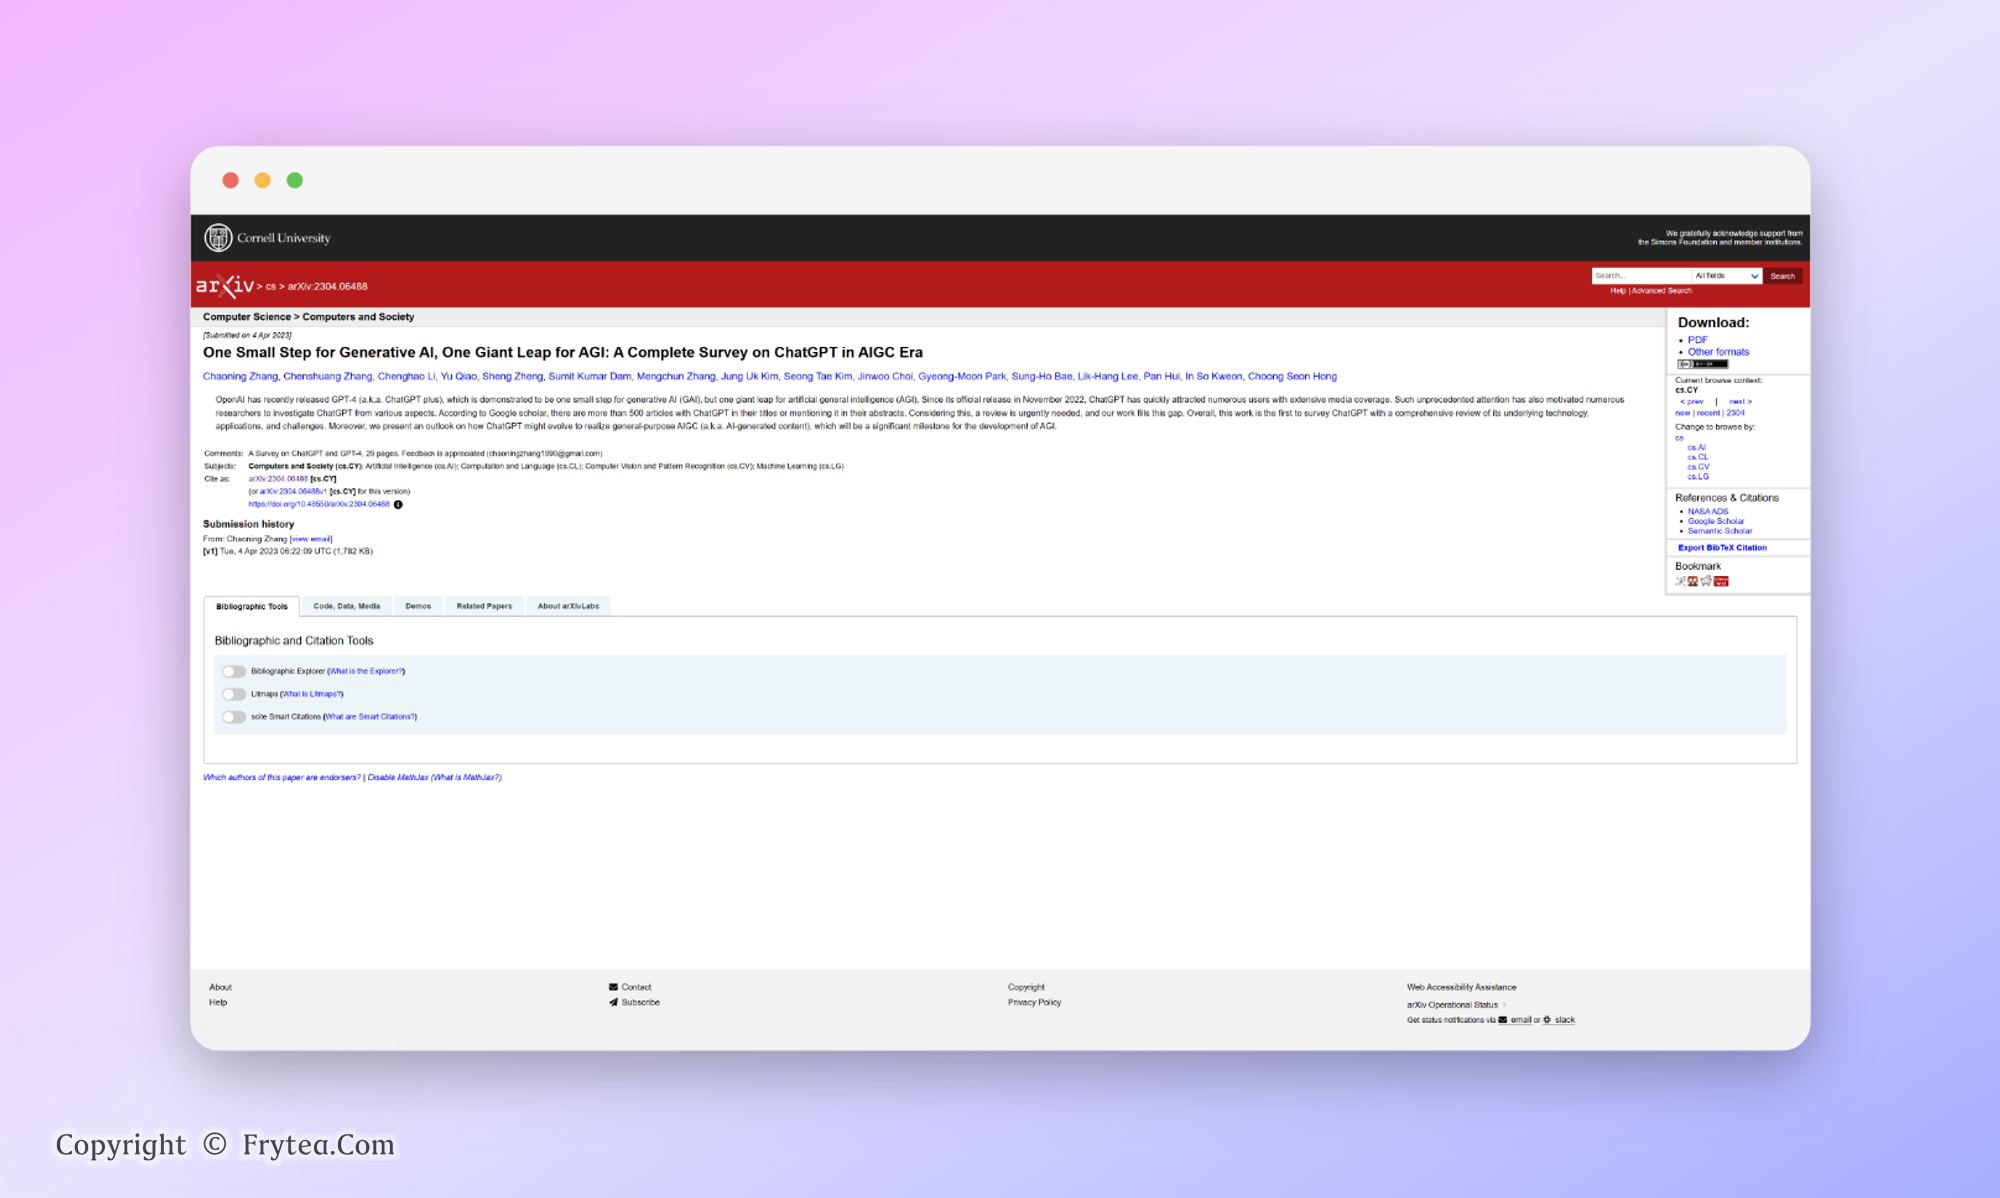Click the DOI info circle icon
The width and height of the screenshot is (2000, 1198).
[x=398, y=504]
